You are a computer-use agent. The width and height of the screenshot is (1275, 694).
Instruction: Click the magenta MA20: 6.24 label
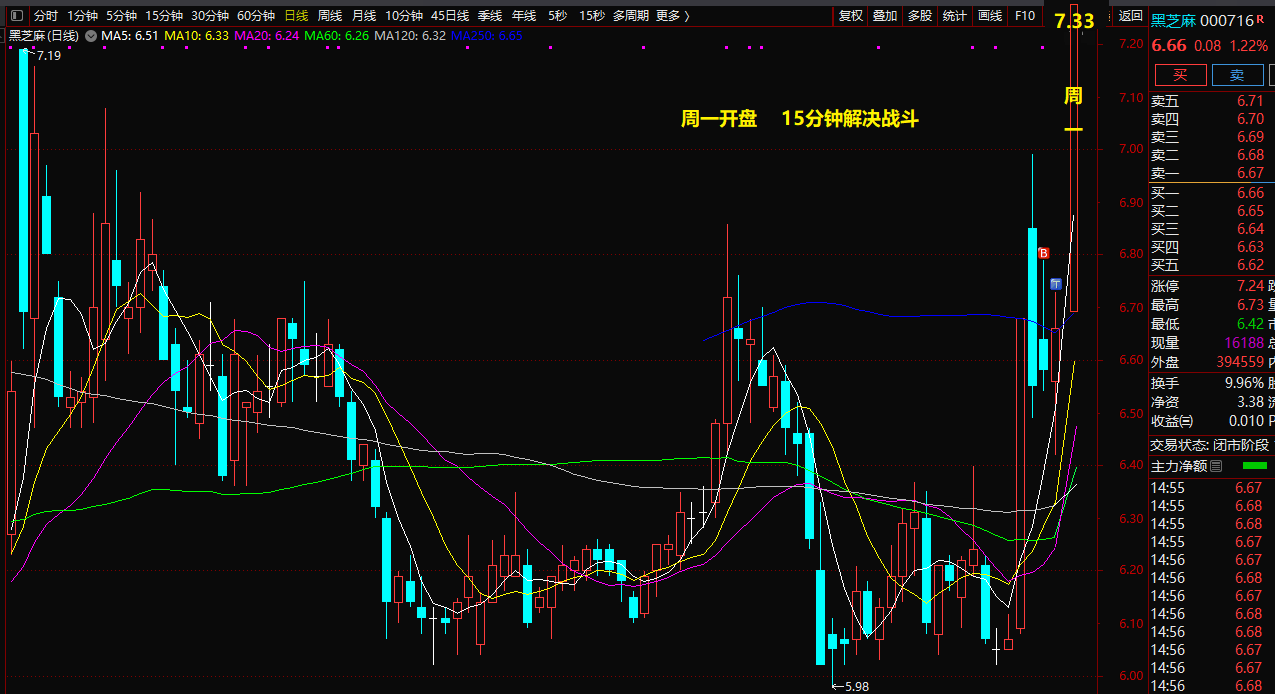click(x=267, y=36)
